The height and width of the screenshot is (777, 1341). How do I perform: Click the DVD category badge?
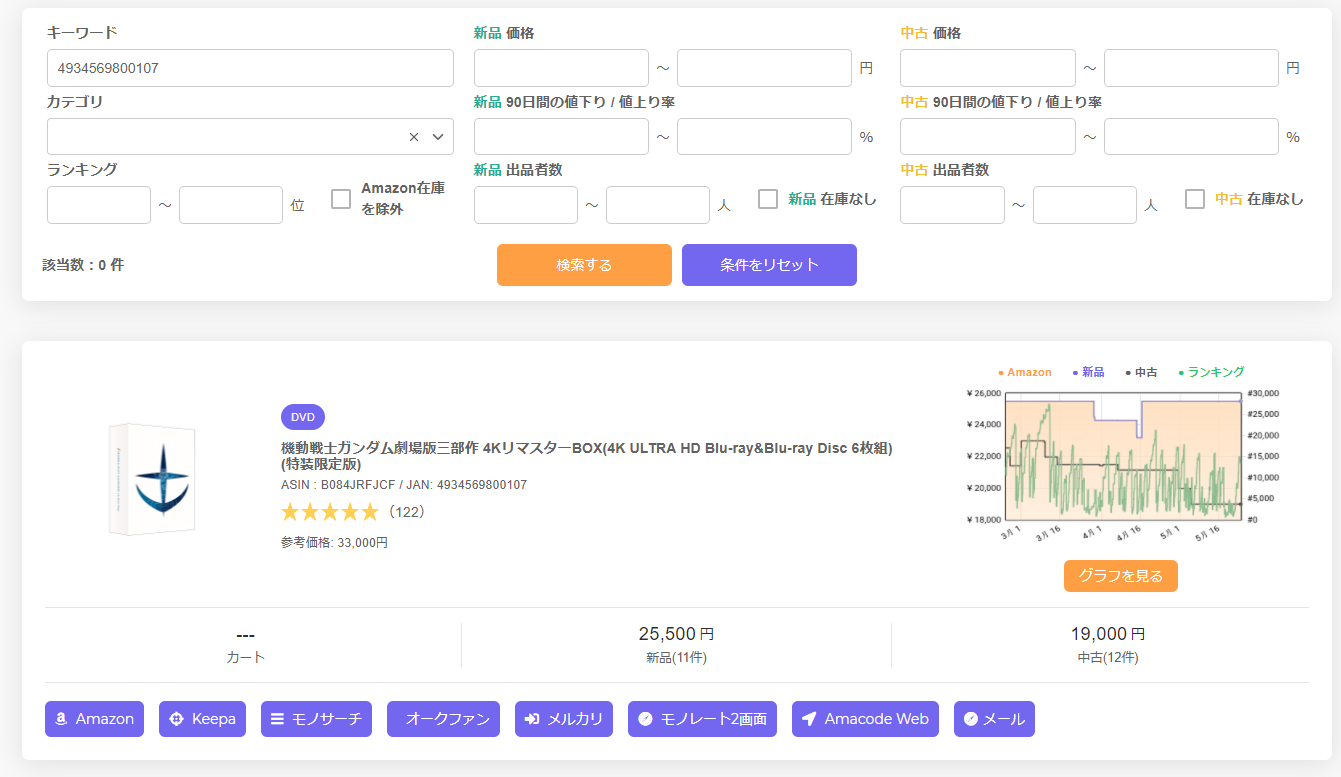tap(303, 417)
